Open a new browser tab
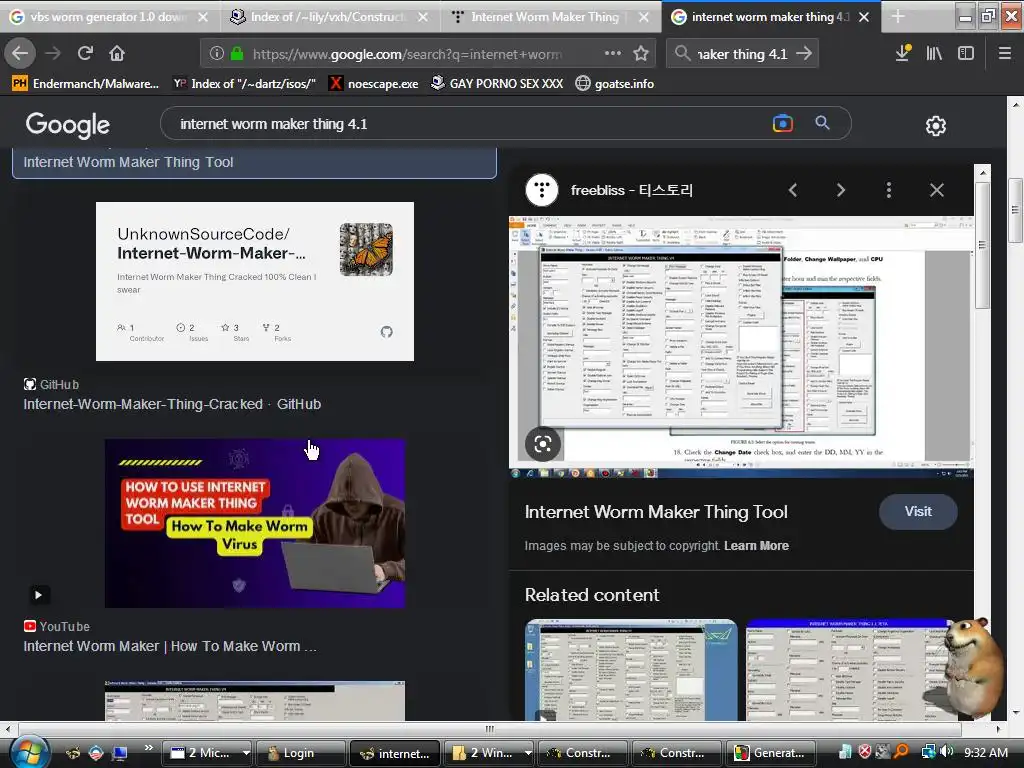The image size is (1024, 768). tap(898, 16)
